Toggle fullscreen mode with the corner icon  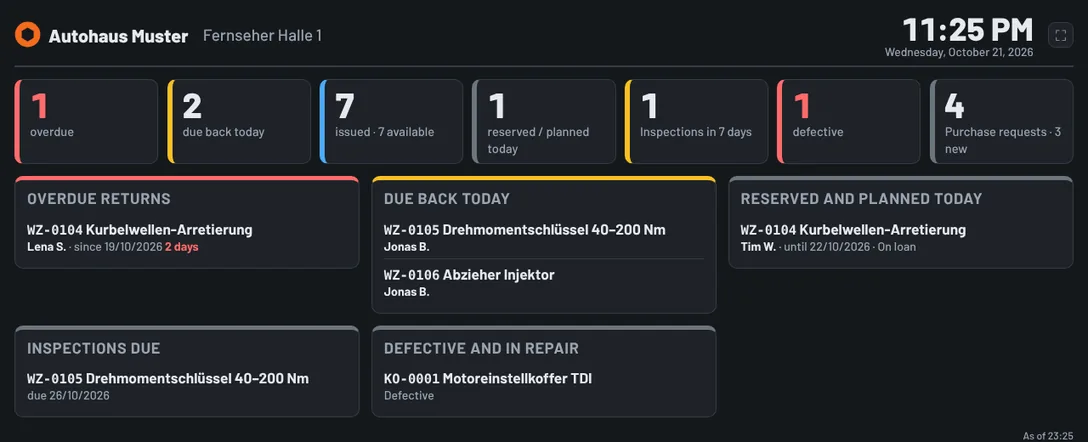(1060, 35)
